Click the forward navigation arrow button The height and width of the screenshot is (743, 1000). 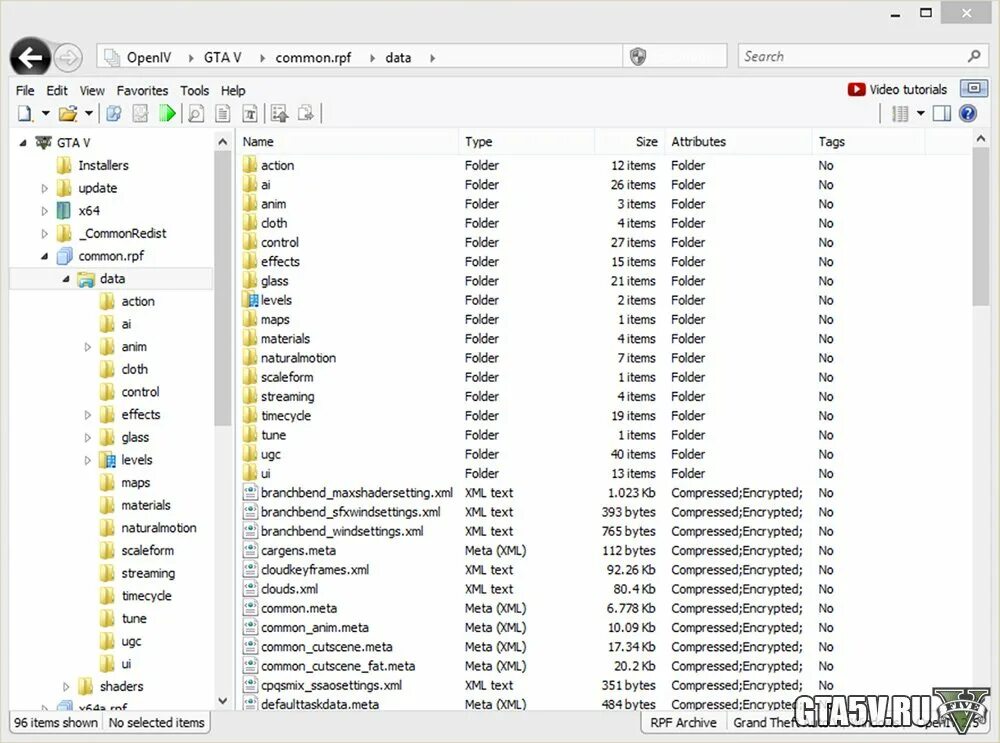click(x=68, y=58)
